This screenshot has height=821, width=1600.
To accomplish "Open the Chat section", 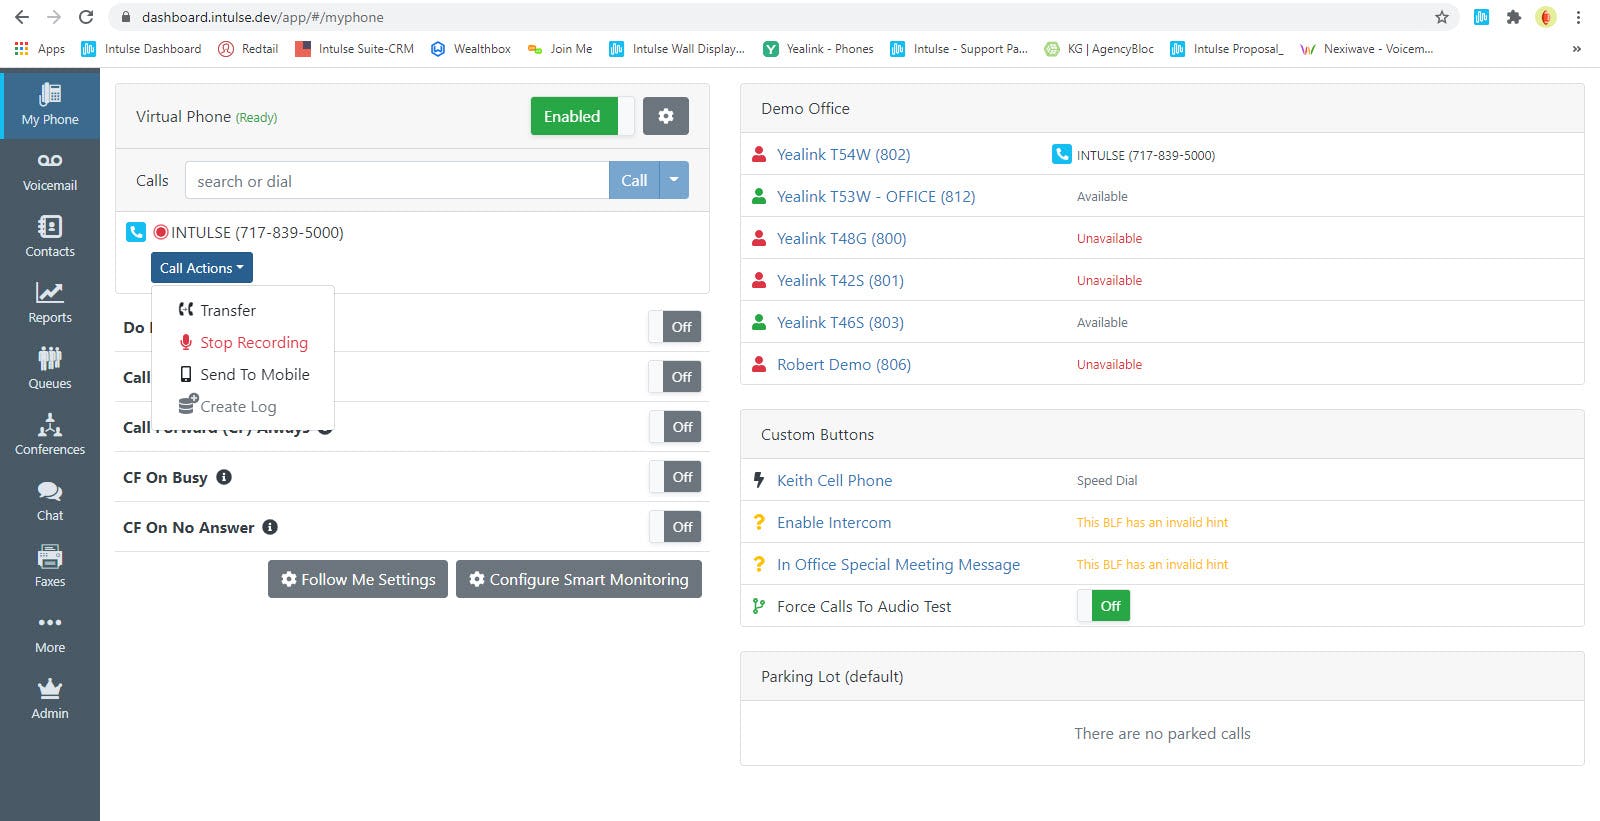I will coord(50,502).
